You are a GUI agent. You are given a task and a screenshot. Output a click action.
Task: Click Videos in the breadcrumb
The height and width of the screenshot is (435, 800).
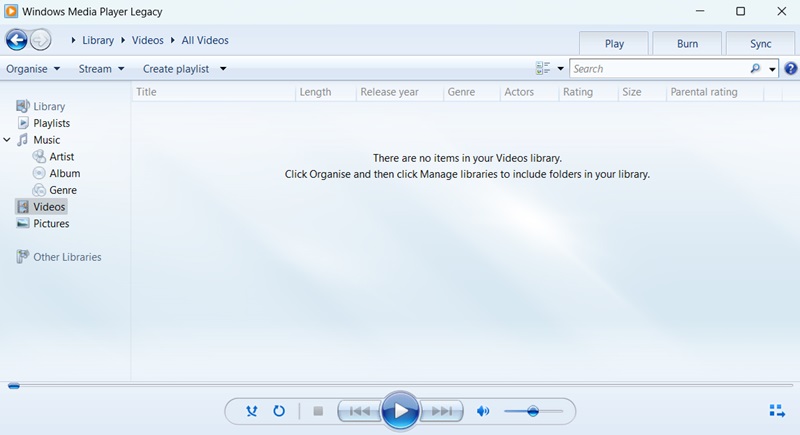click(x=148, y=40)
